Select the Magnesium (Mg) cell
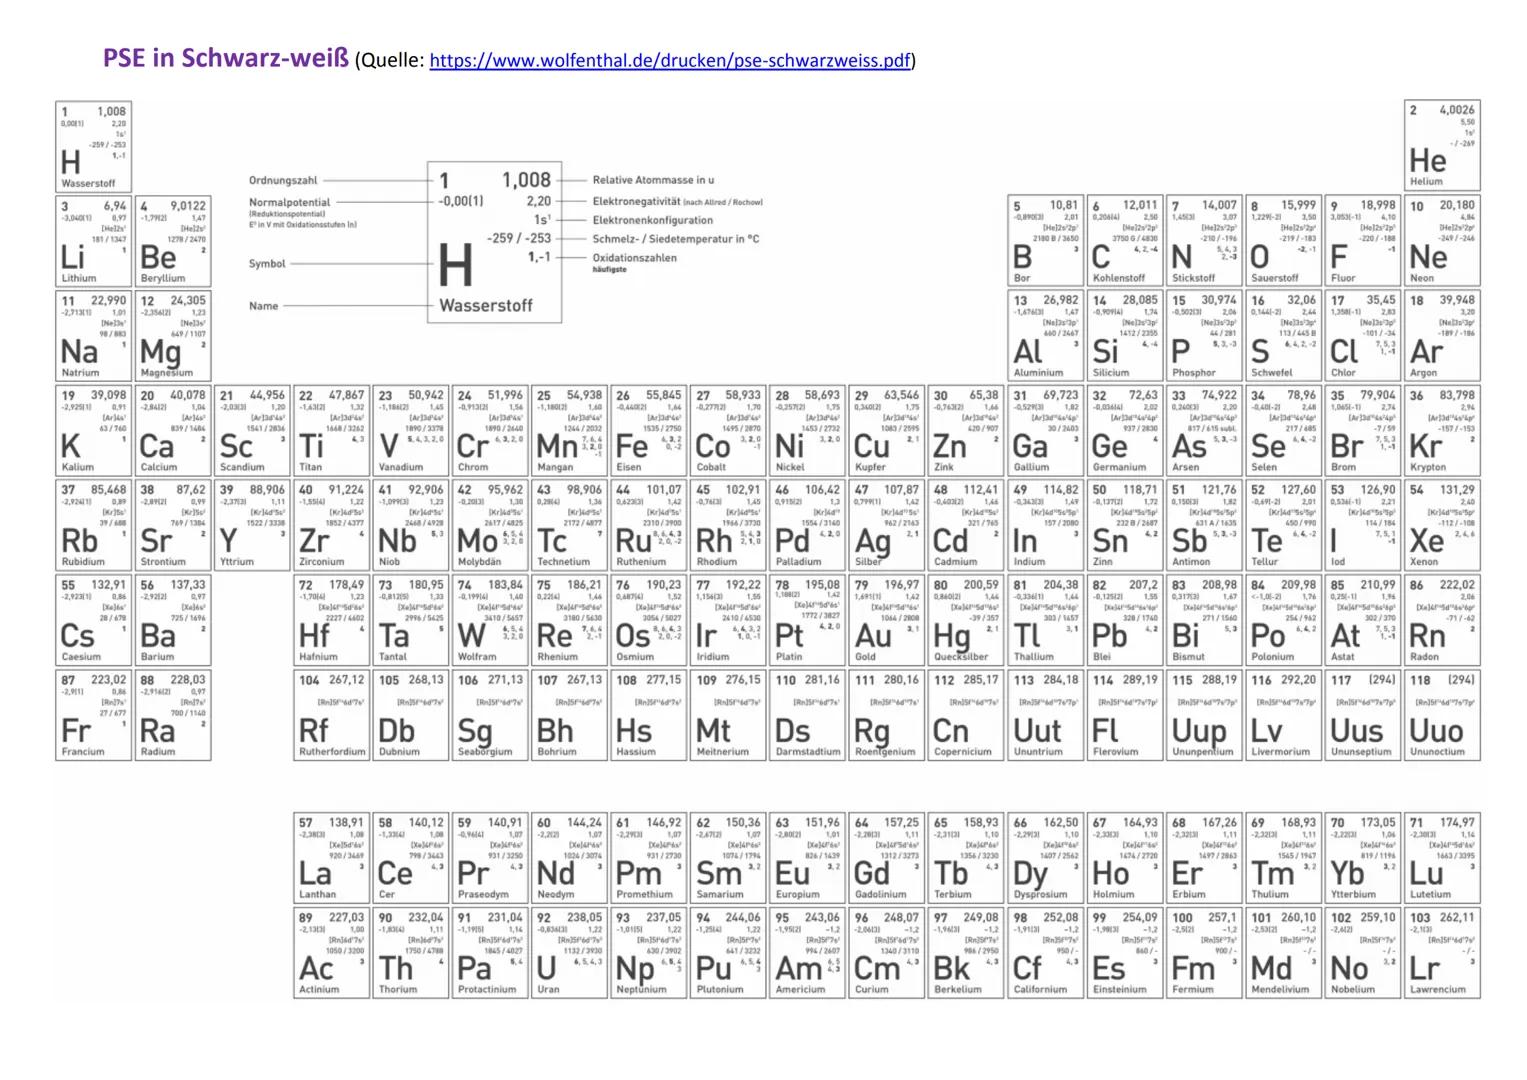This screenshot has width=1527, height=1080. coord(173,336)
